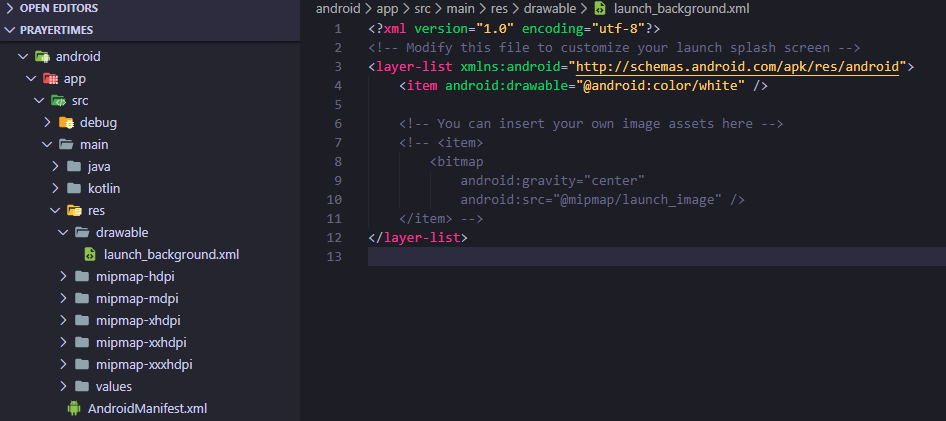Click the launch_background.xml file icon in tree

tap(90, 255)
